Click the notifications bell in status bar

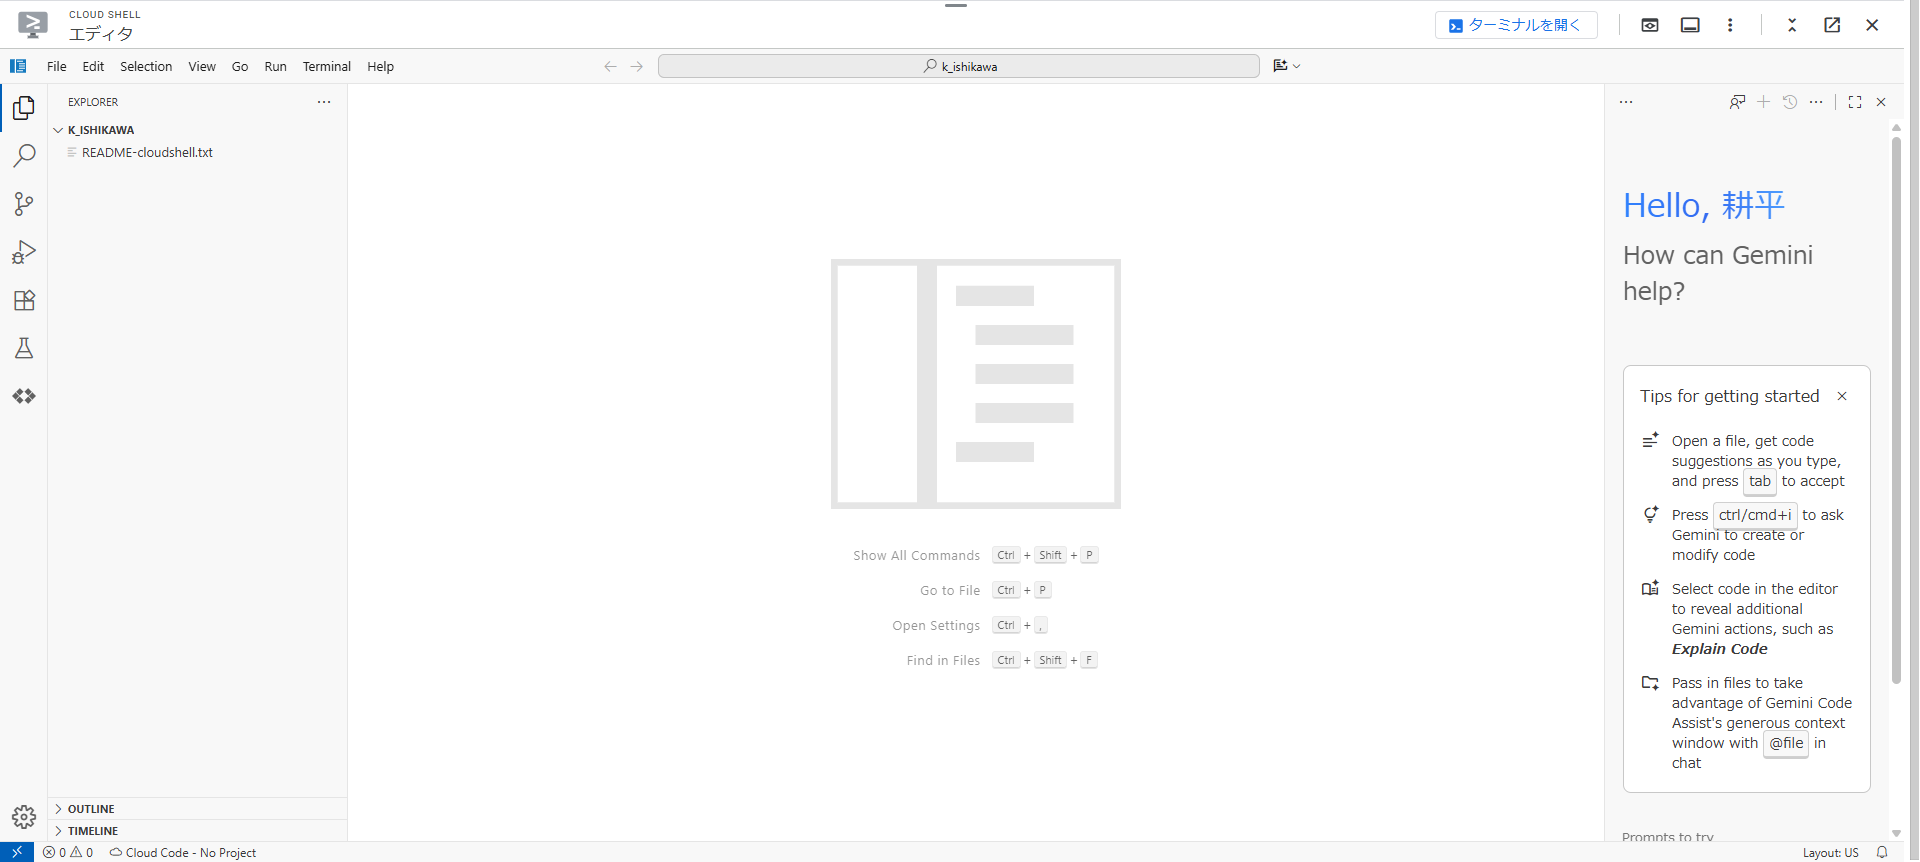[x=1882, y=852]
